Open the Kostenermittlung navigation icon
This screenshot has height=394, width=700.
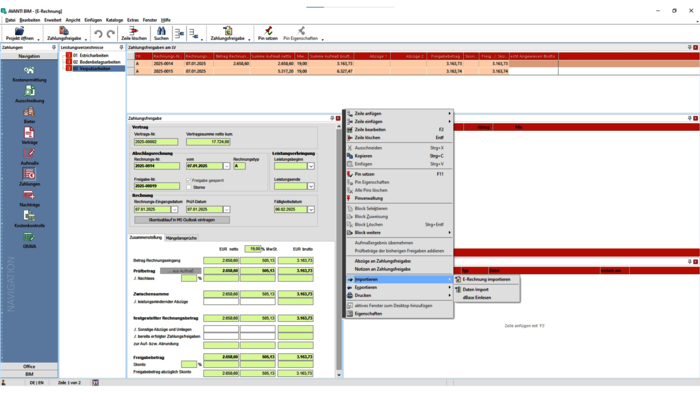(29, 71)
